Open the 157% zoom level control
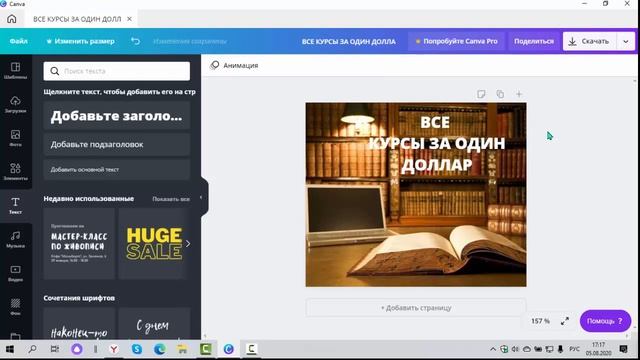 tap(540, 321)
